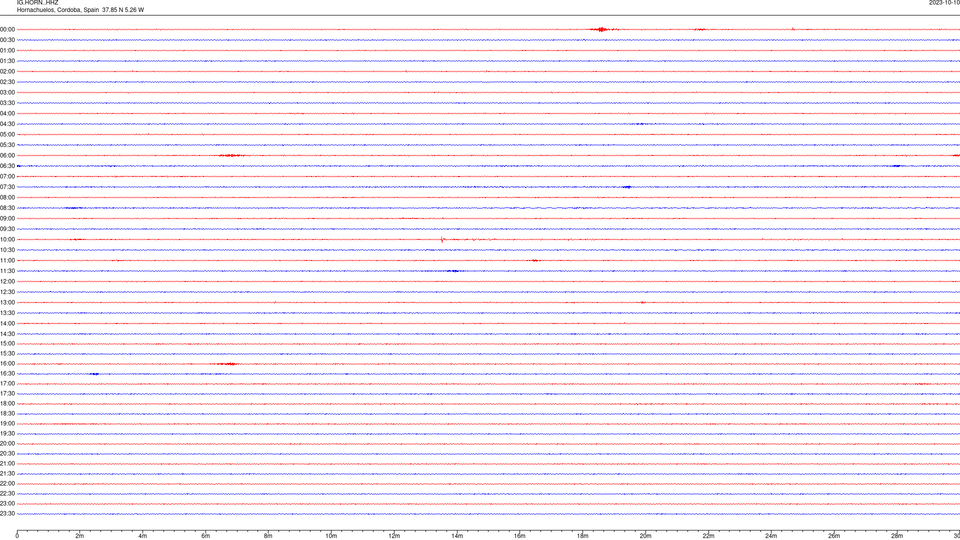The image size is (960, 540).
Task: Select the 21:30 trace time label
Action: 7,474
